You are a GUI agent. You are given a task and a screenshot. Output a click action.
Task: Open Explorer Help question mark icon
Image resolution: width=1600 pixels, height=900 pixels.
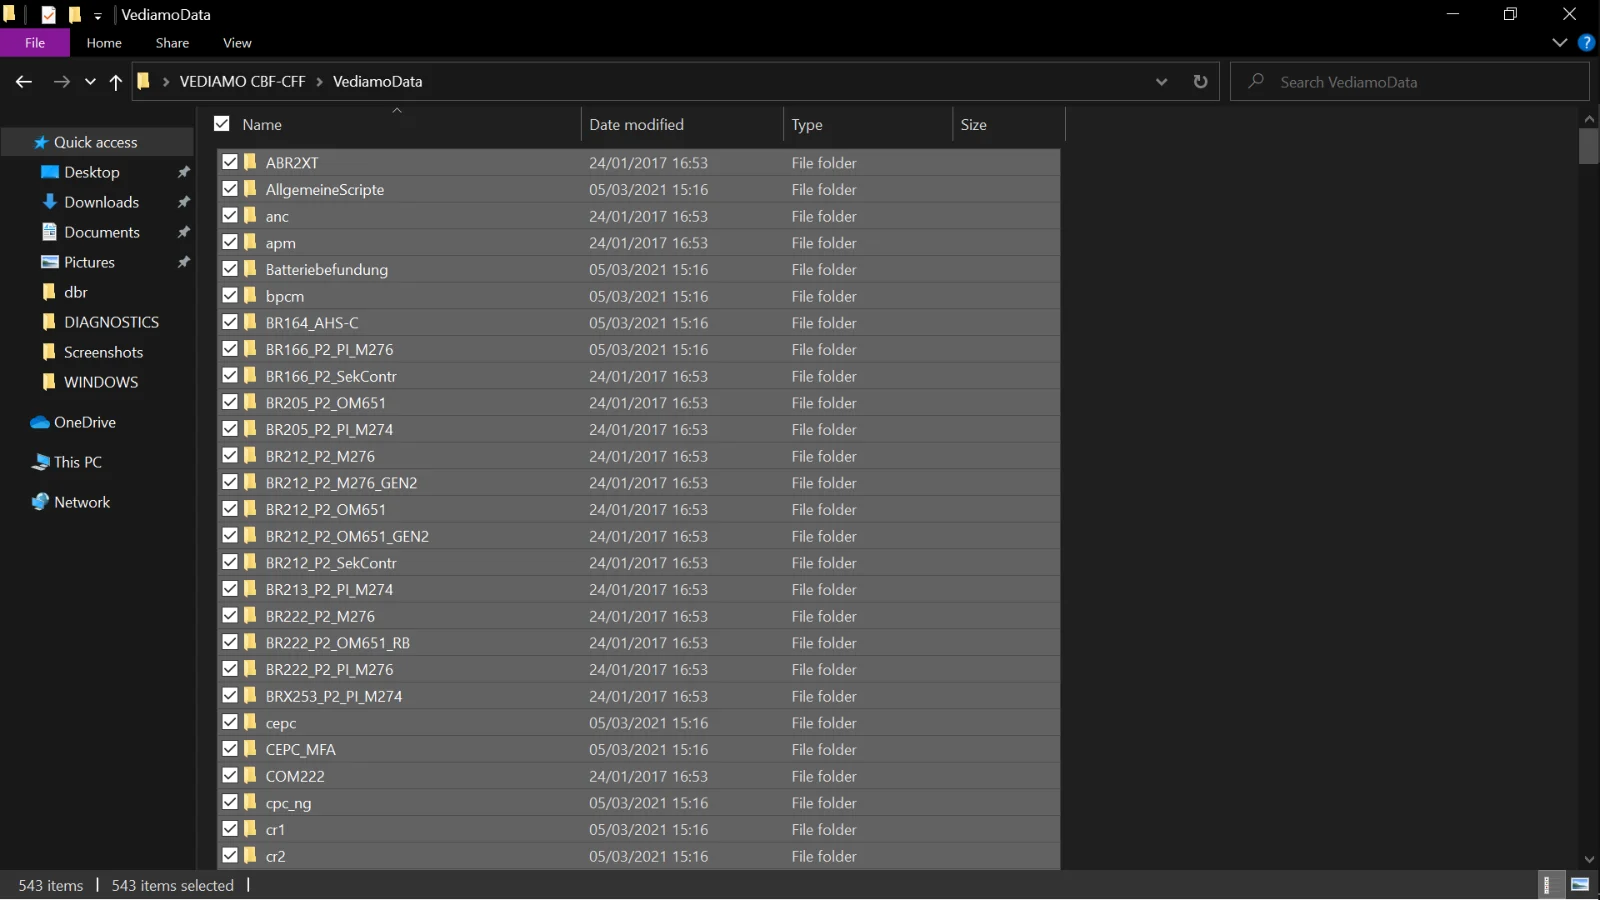click(1586, 43)
